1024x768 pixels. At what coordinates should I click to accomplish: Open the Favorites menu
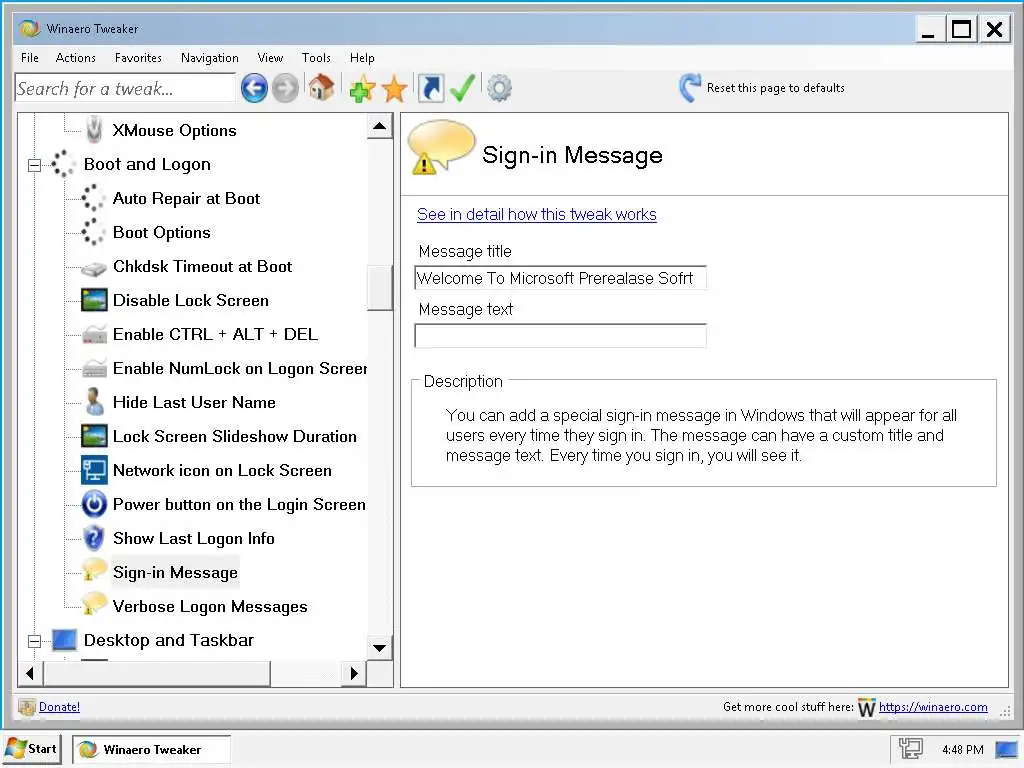coord(138,57)
